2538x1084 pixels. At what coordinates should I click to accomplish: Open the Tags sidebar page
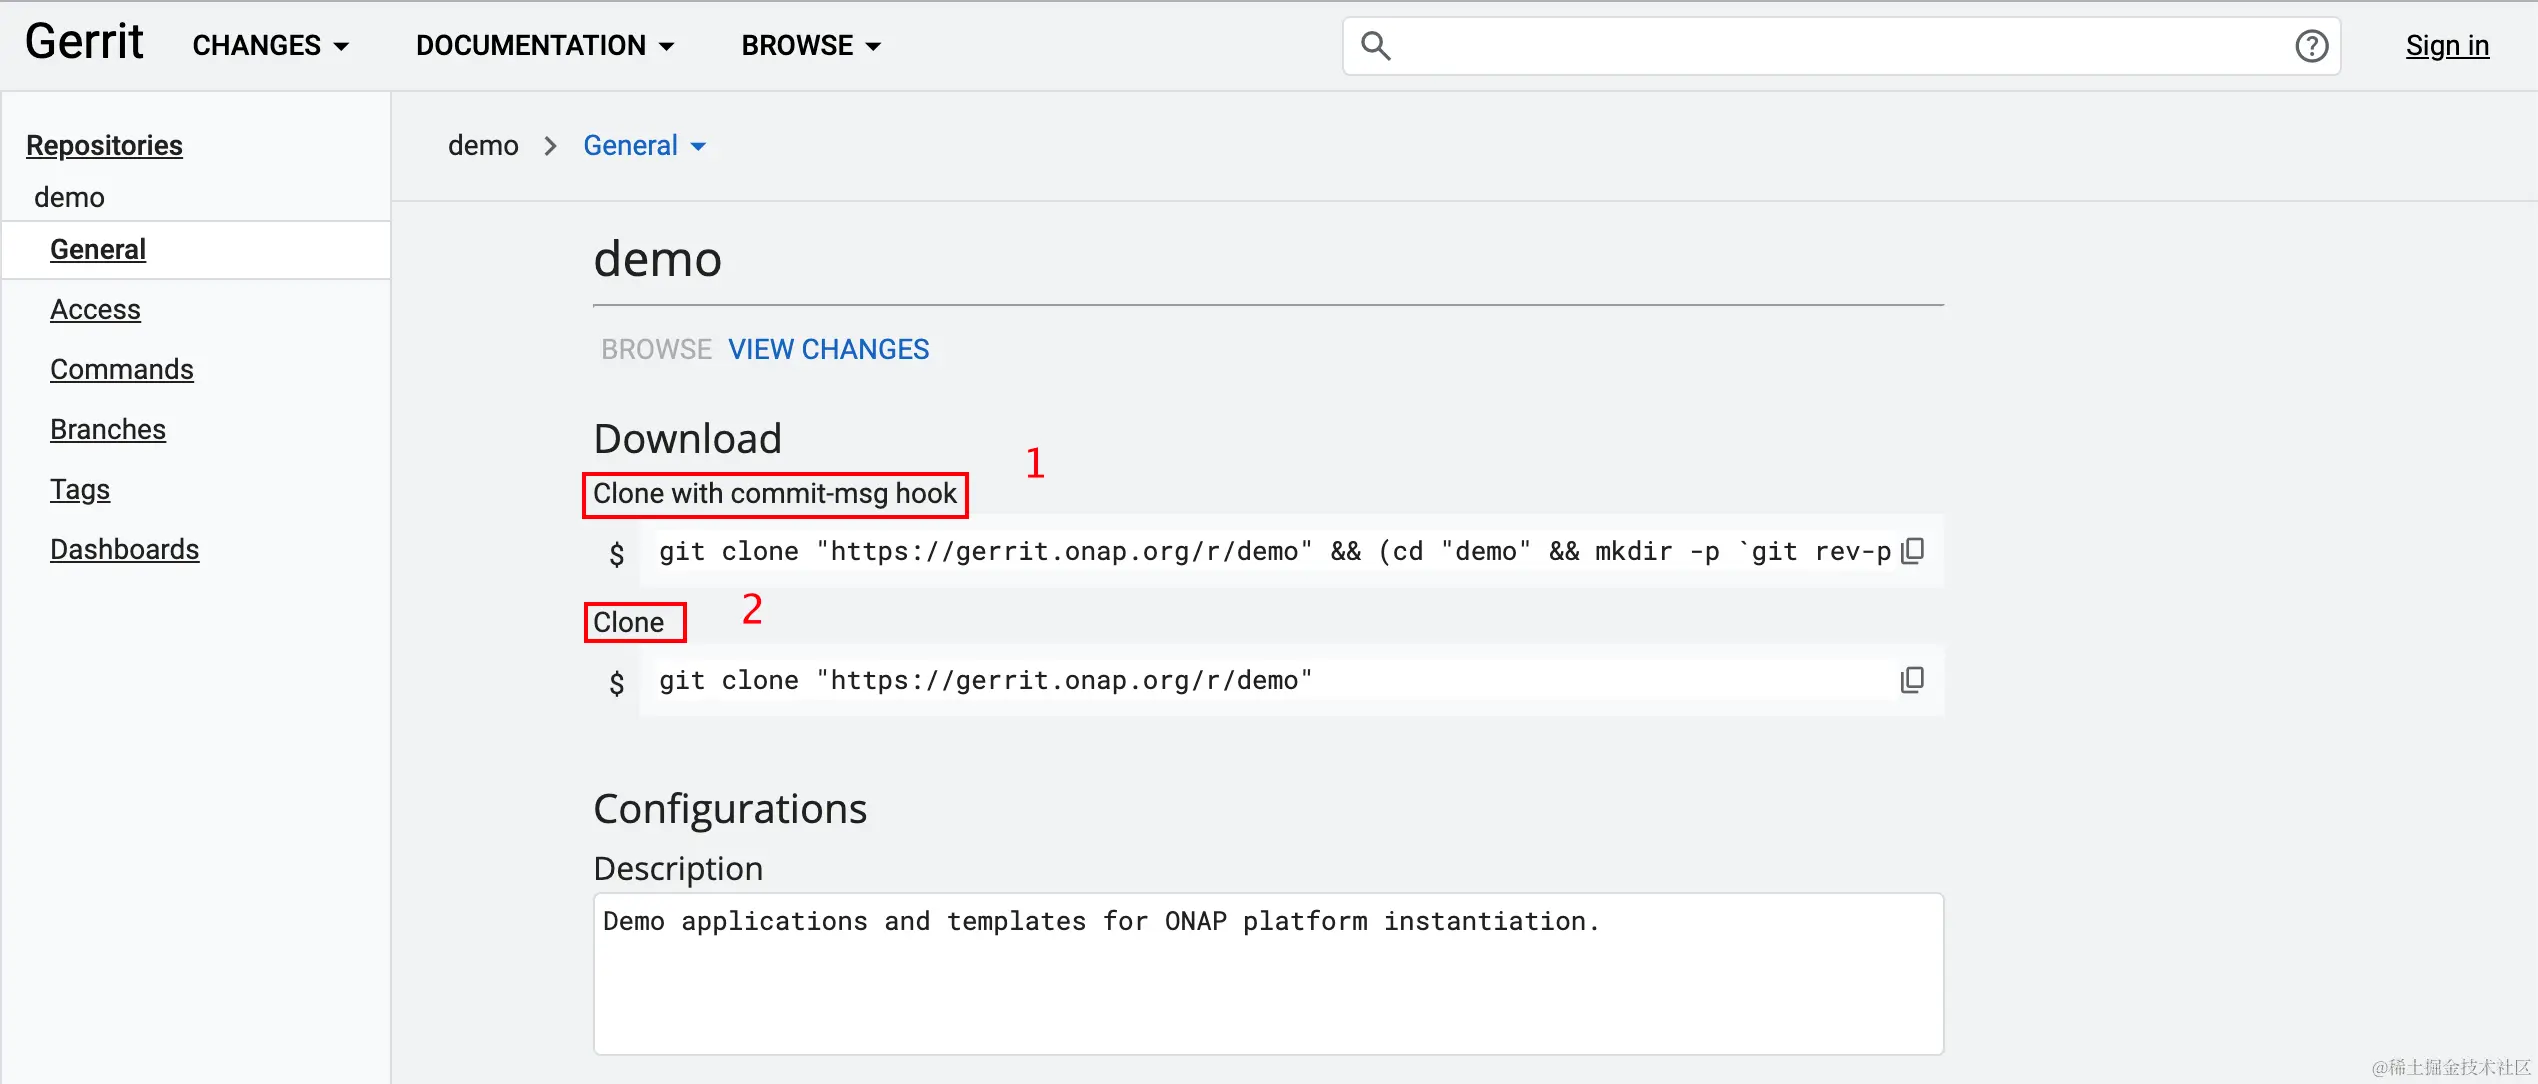(x=80, y=490)
